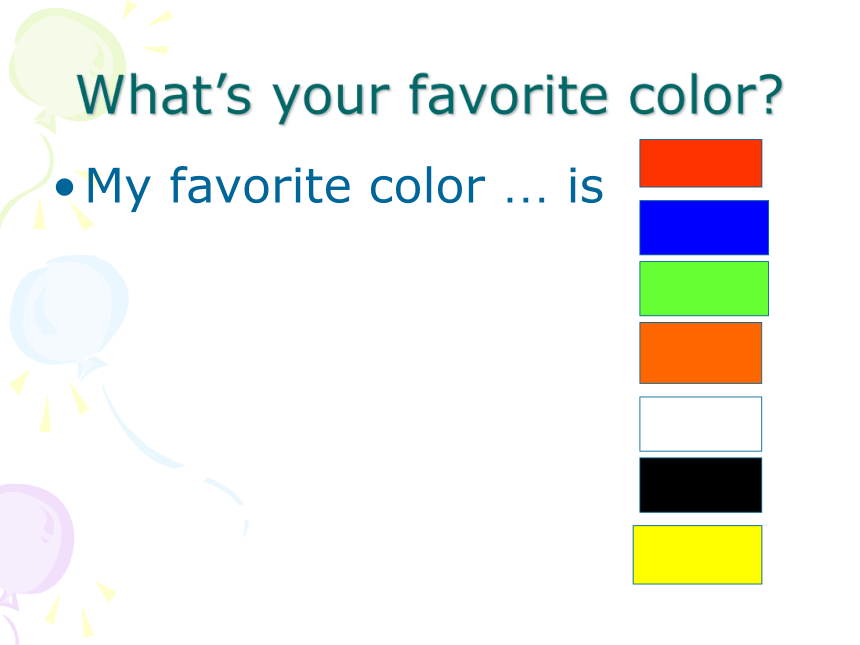Click the orange color rectangle

pos(700,353)
